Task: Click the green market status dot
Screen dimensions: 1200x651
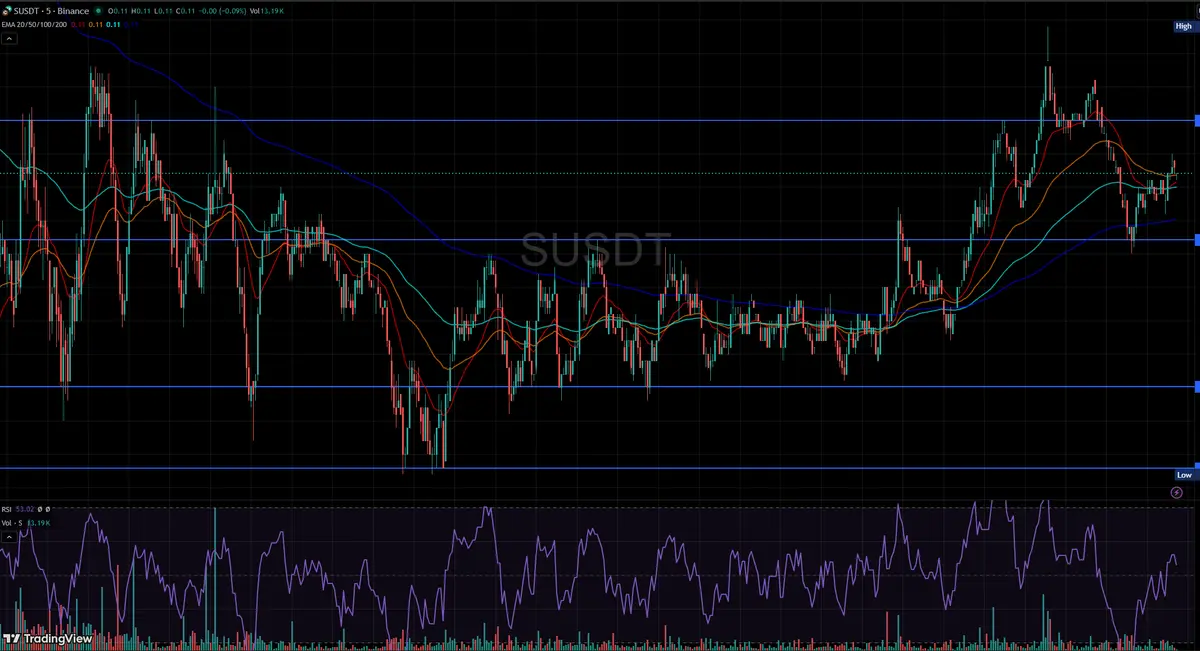Action: tap(99, 11)
